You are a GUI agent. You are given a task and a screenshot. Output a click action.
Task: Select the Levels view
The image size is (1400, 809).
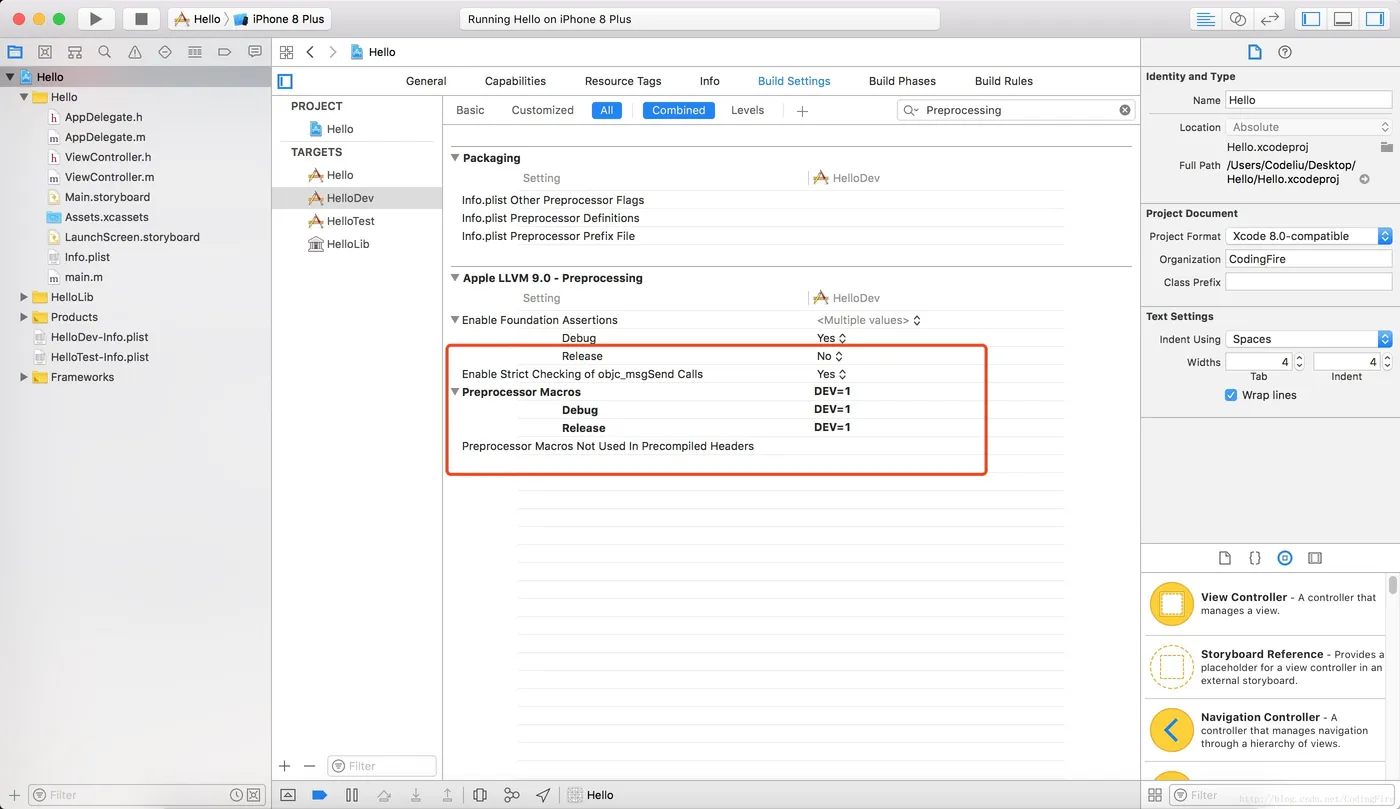[747, 110]
